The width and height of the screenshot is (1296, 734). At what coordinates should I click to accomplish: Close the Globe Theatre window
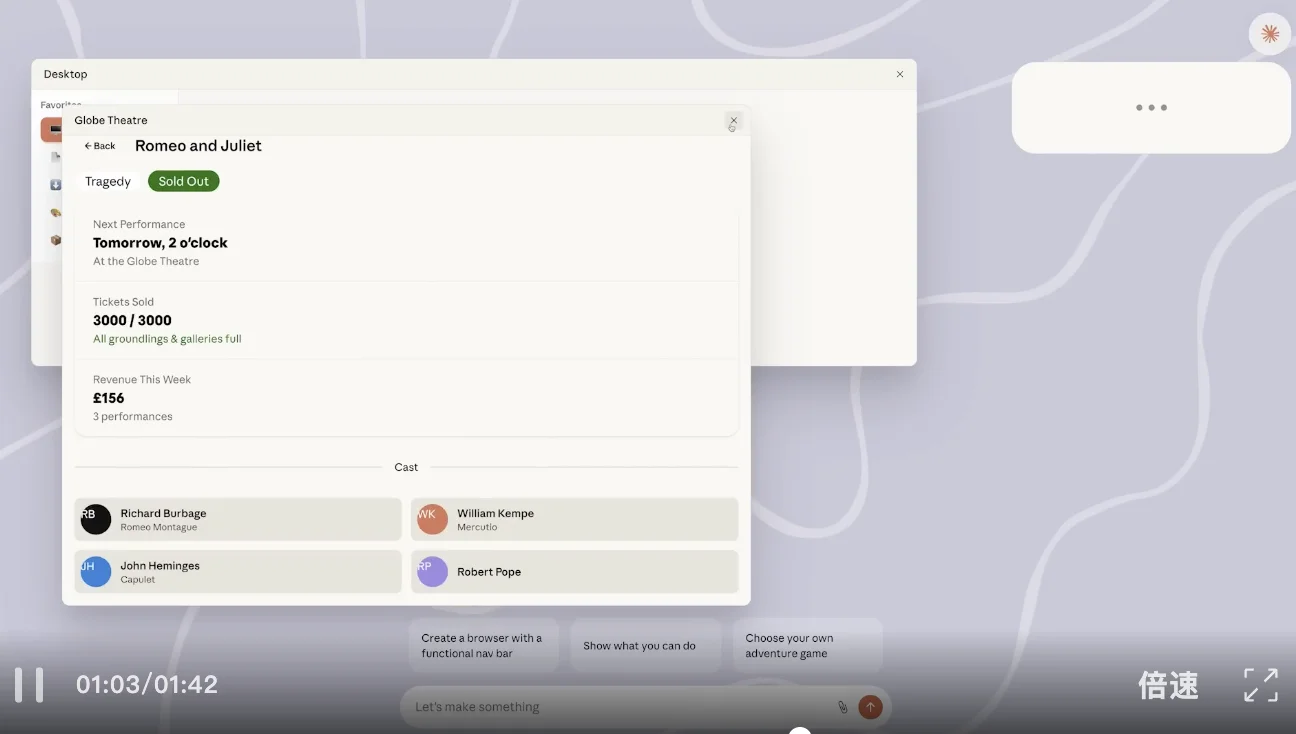pos(733,120)
